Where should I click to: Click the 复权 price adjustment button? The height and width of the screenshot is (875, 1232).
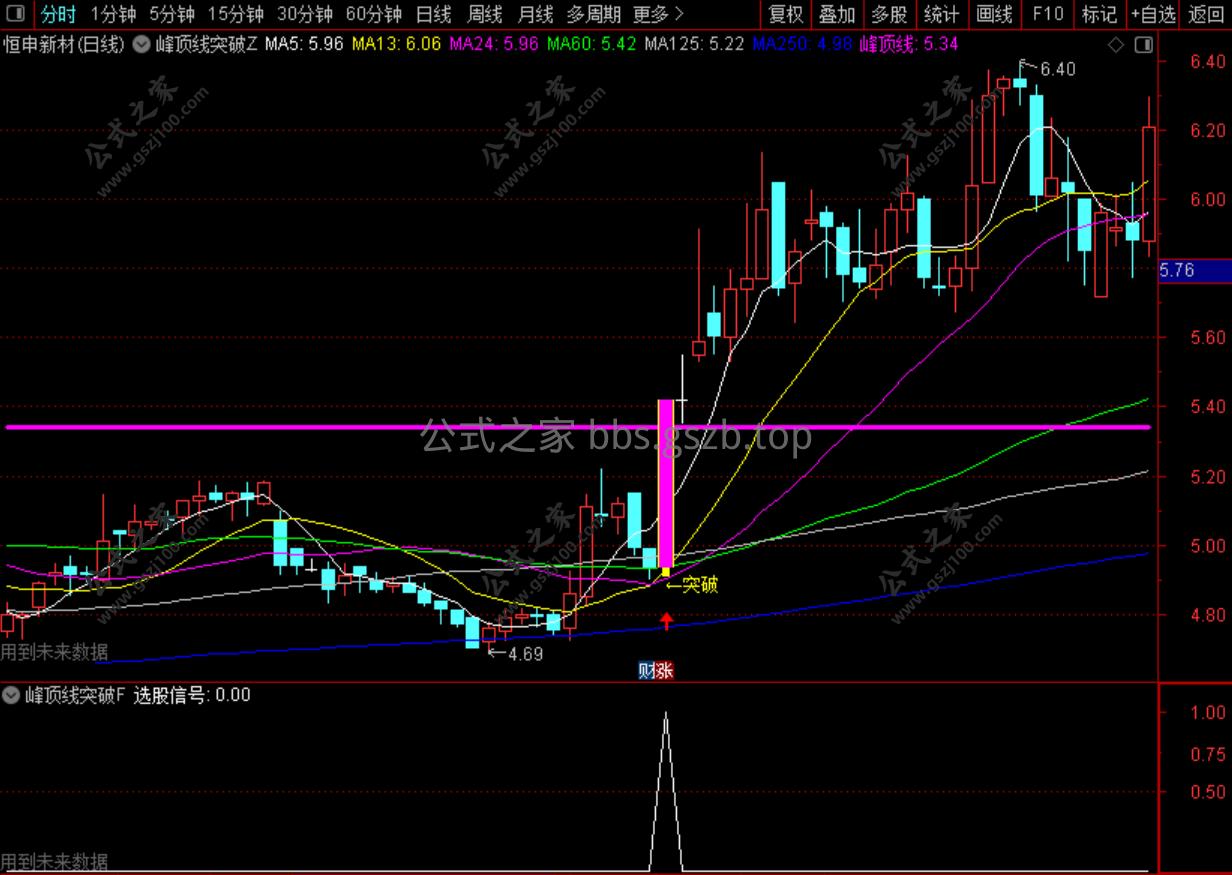pyautogui.click(x=786, y=14)
